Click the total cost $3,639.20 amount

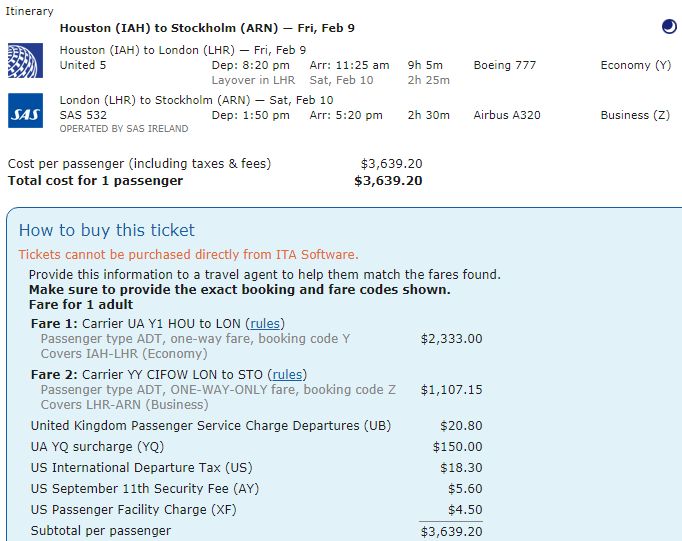click(x=388, y=181)
